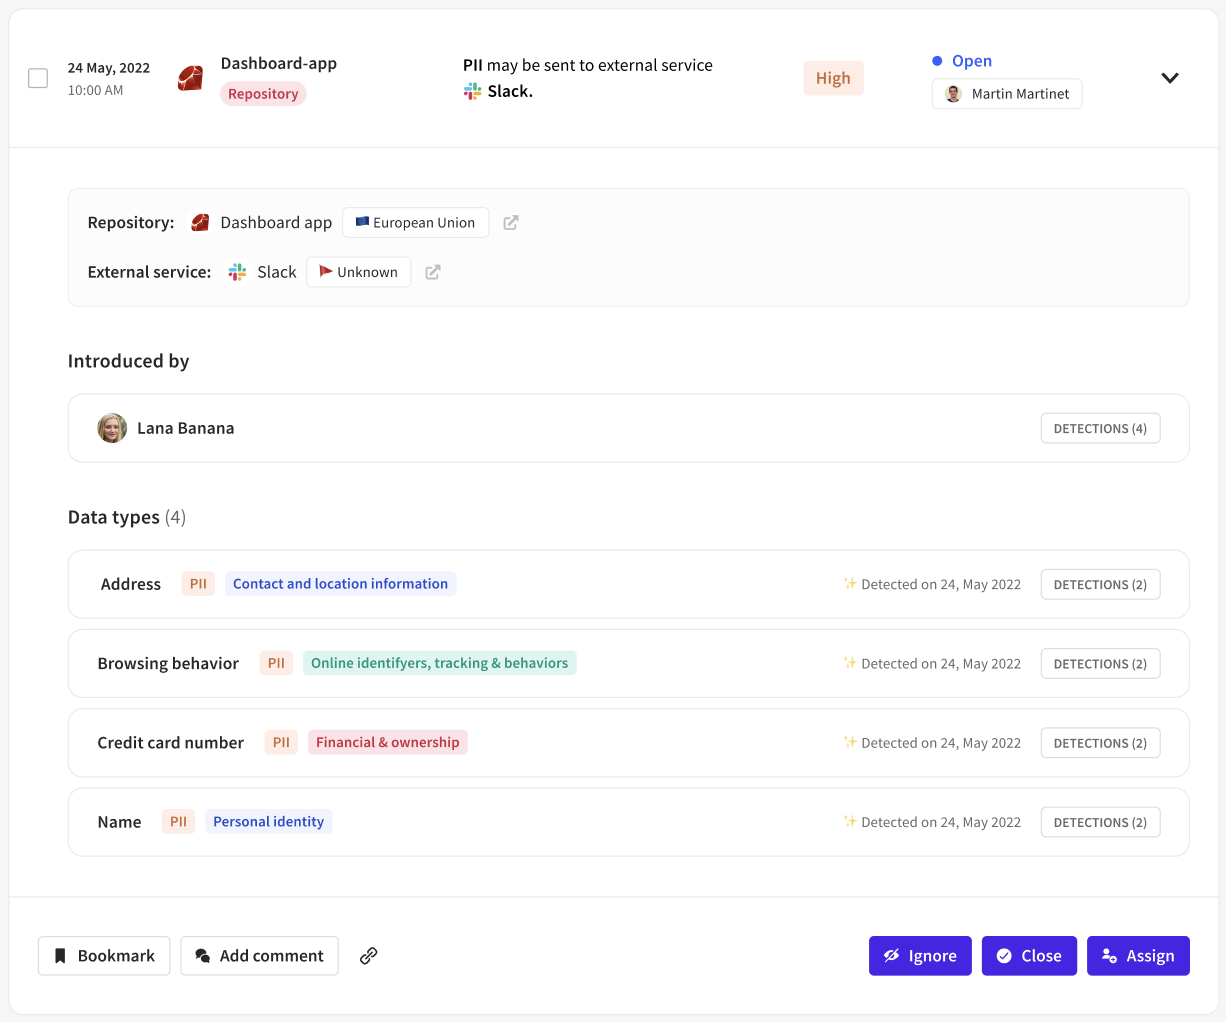
Task: Click the High severity badge
Action: click(833, 78)
